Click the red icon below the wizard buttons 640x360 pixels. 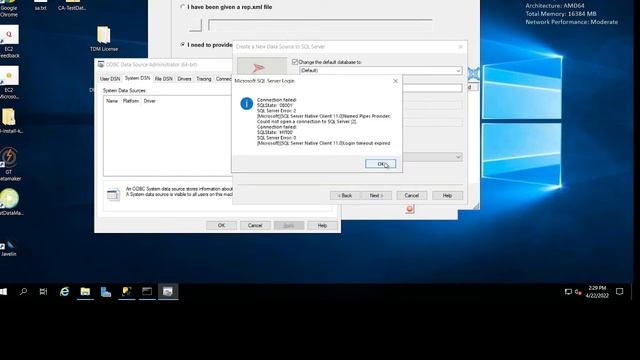[x=410, y=209]
